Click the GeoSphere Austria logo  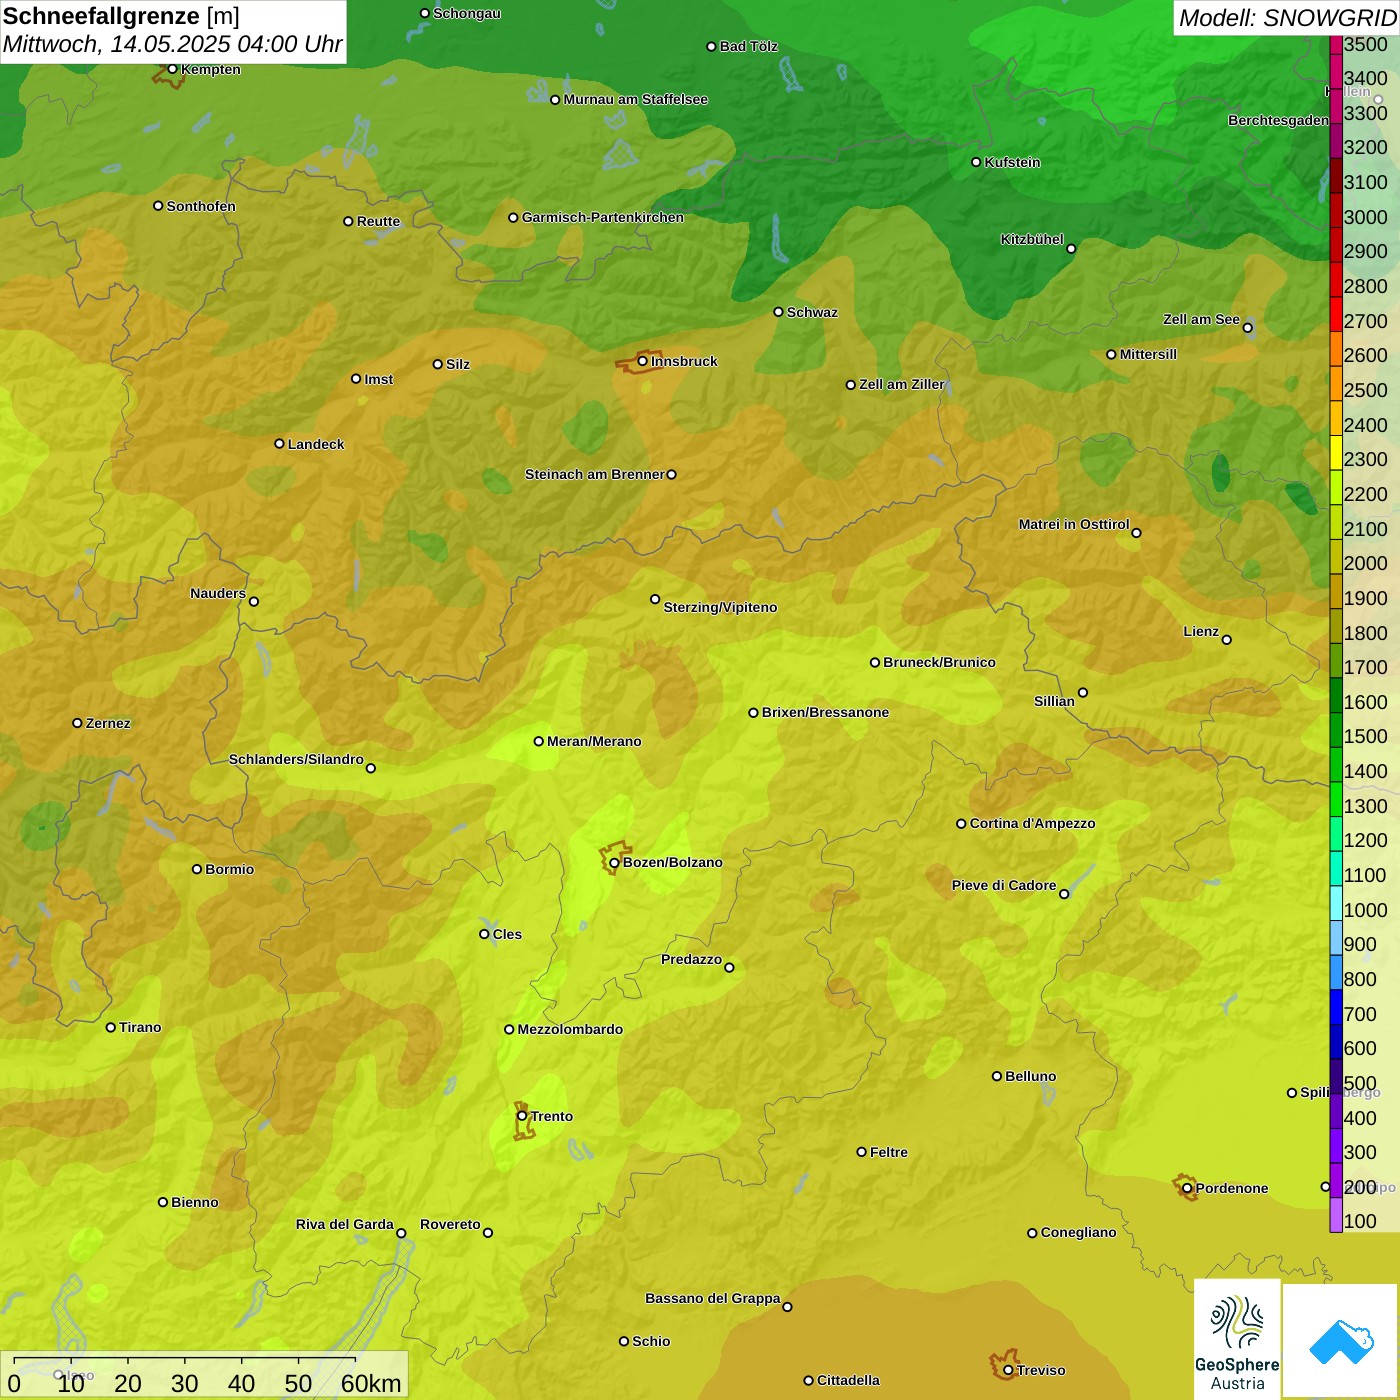1237,1338
